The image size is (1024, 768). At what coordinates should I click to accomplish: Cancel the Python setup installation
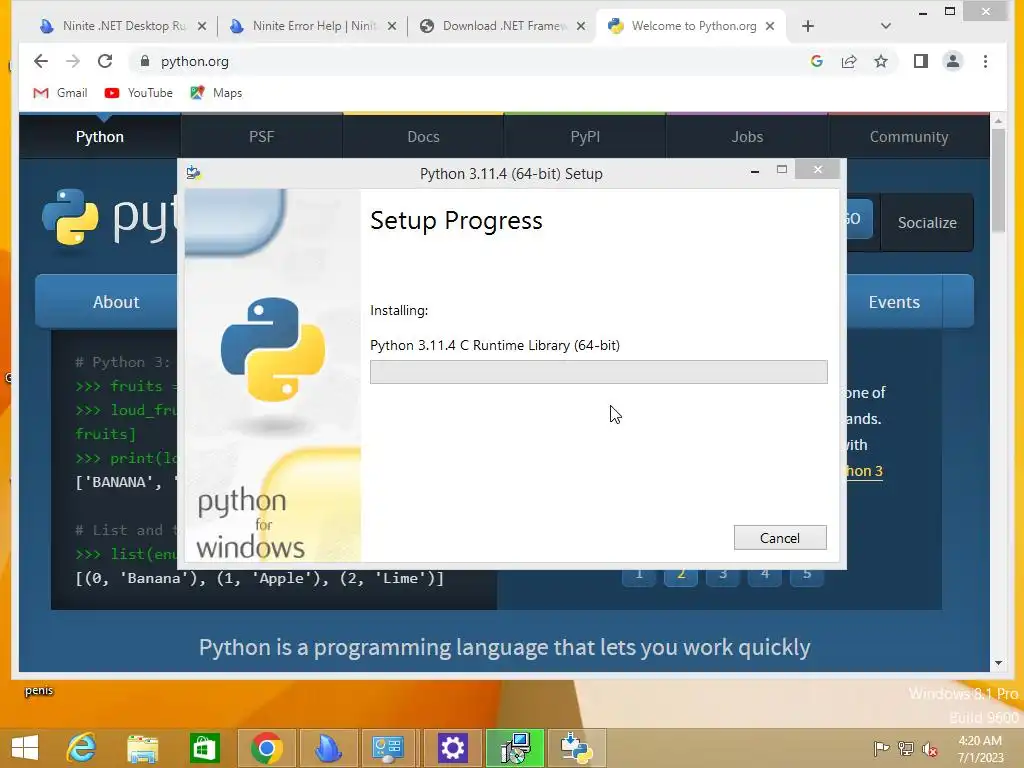pos(780,537)
